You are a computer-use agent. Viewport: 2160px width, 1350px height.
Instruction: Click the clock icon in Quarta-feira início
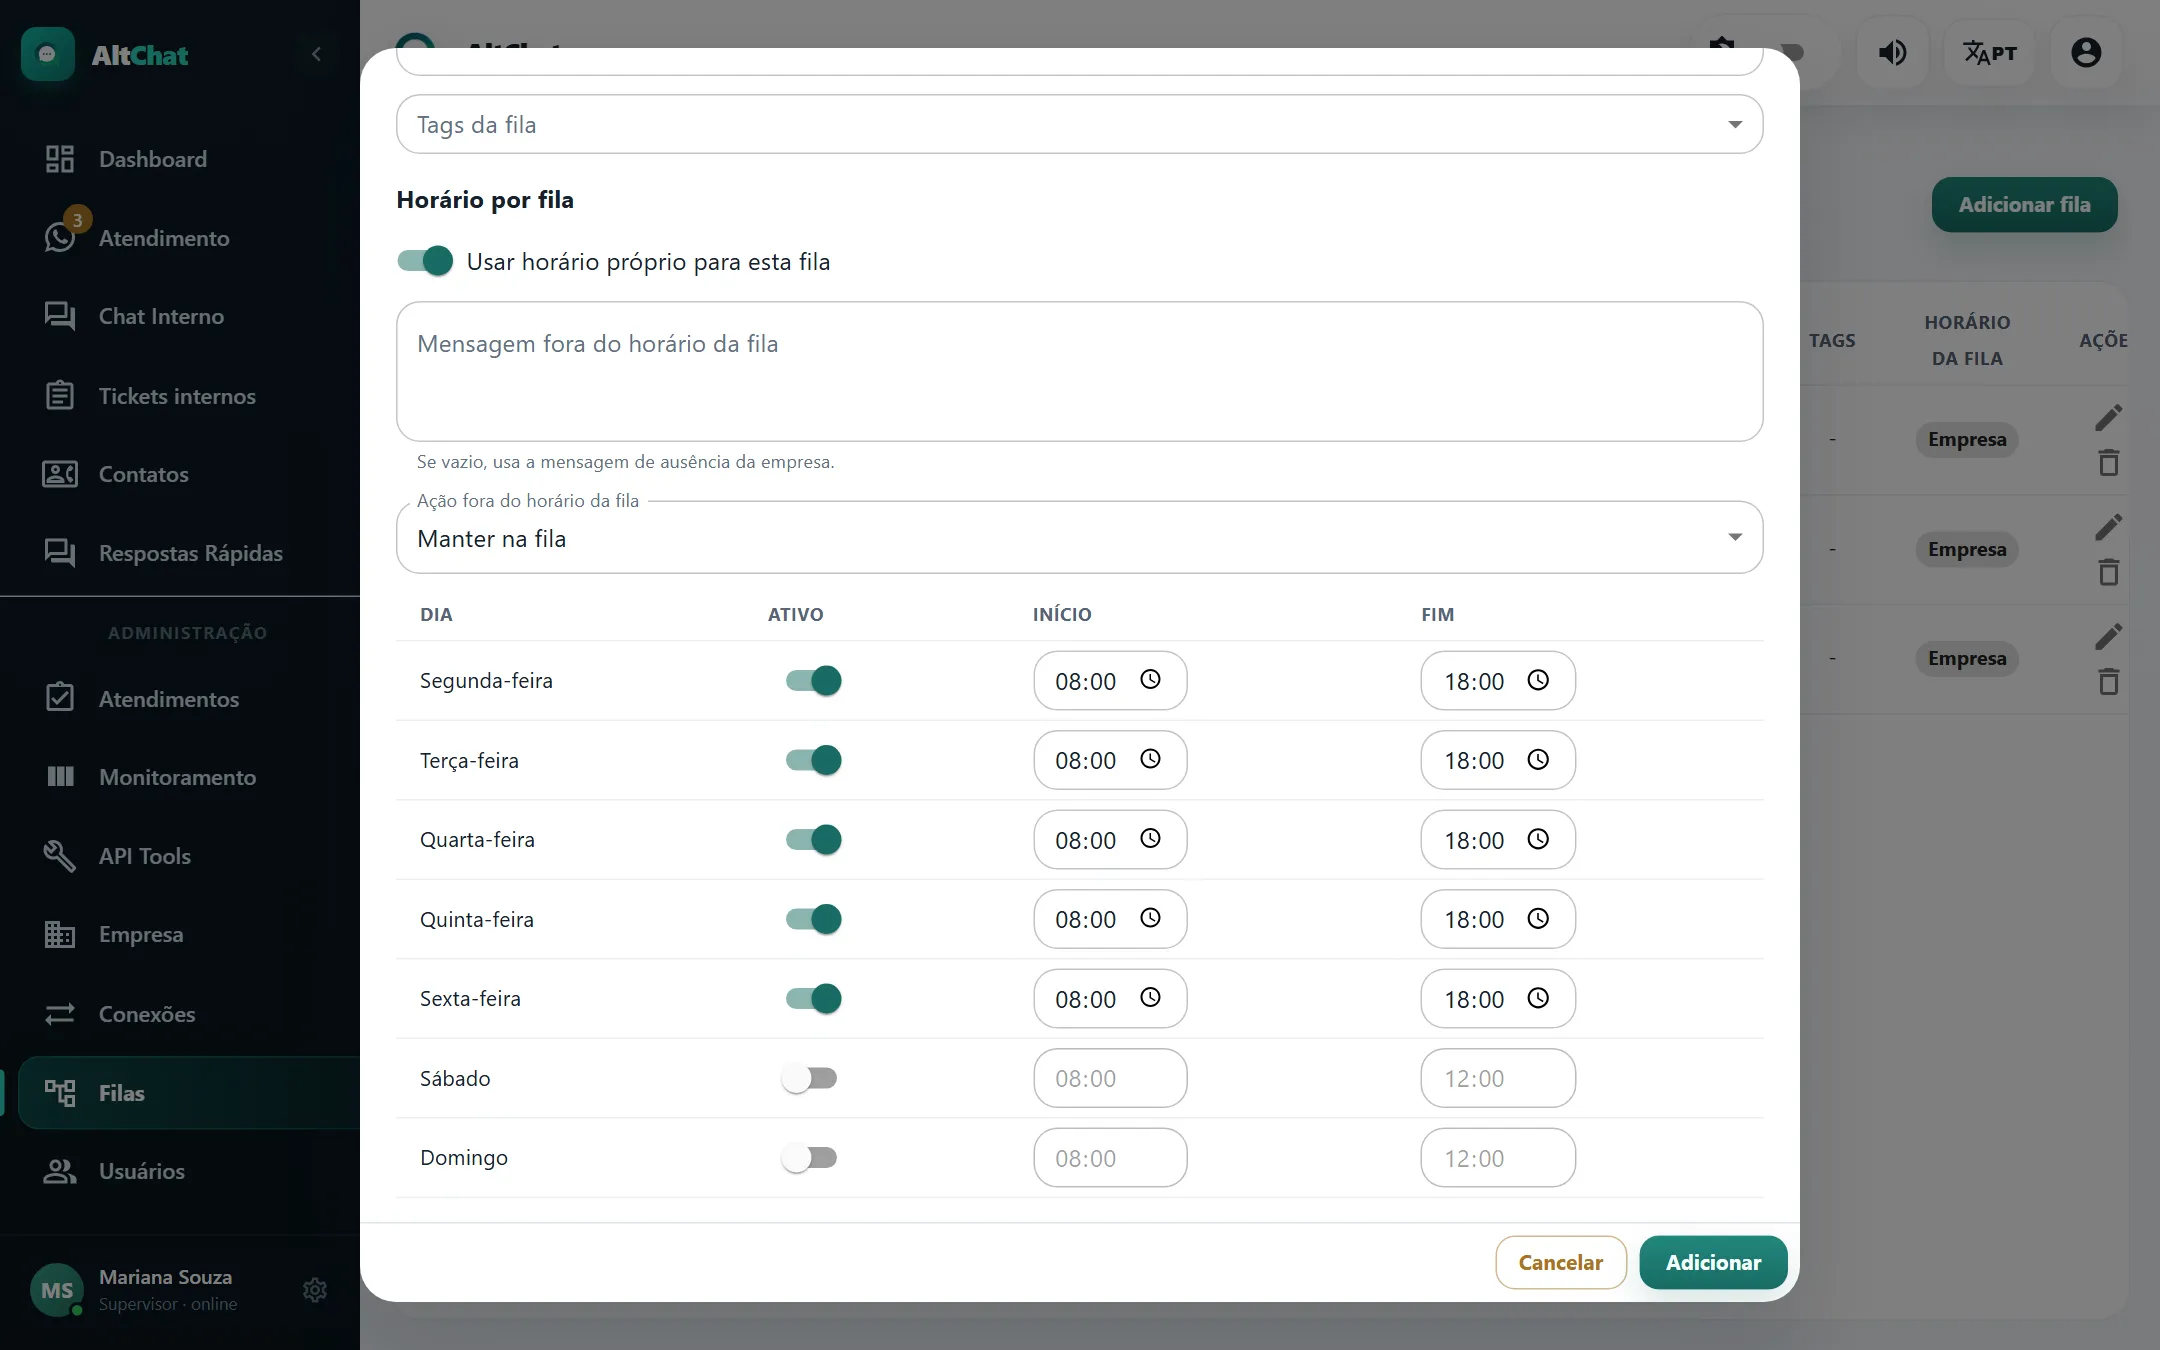(x=1150, y=839)
